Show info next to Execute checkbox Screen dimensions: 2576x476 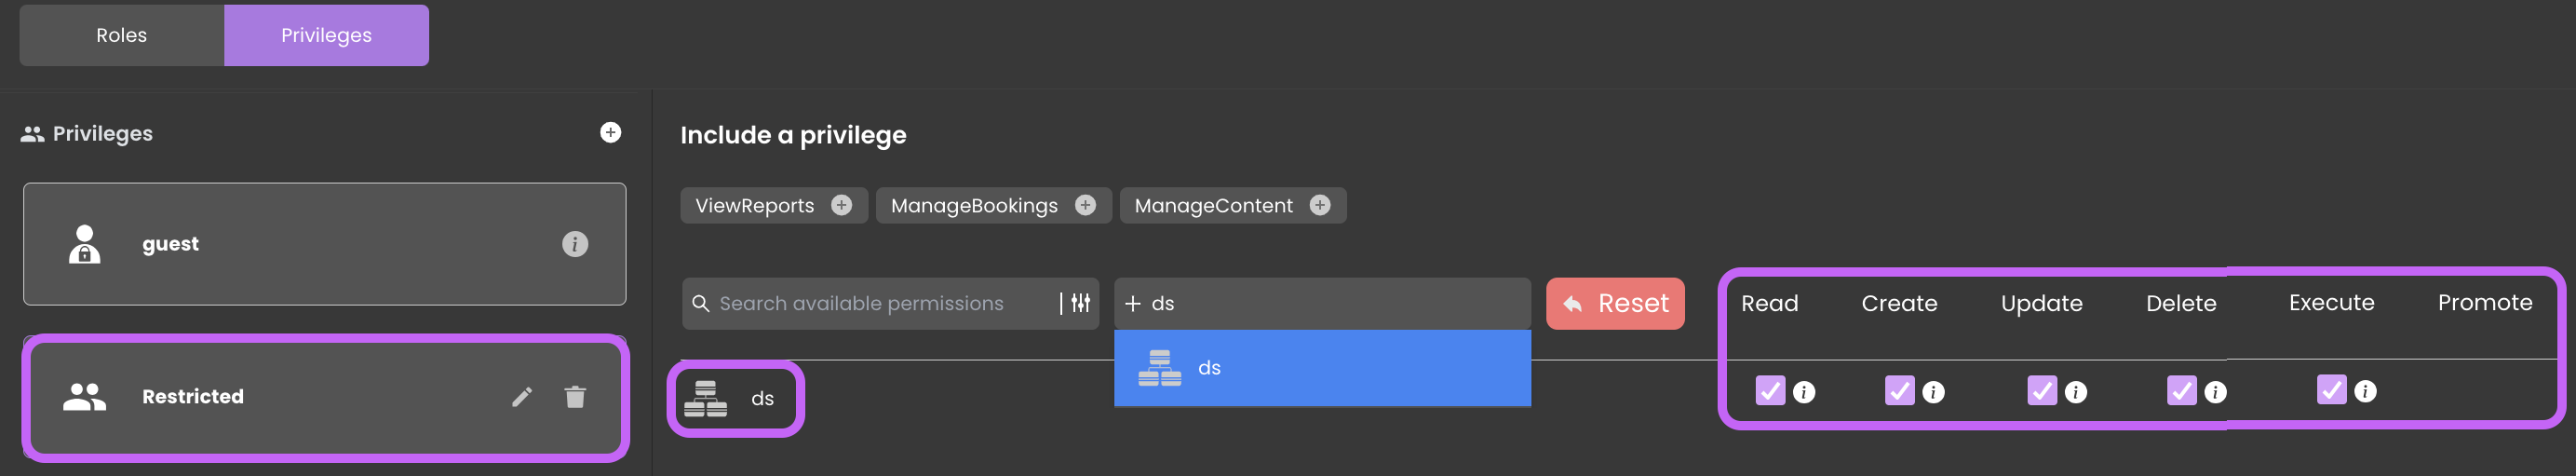coord(2365,391)
